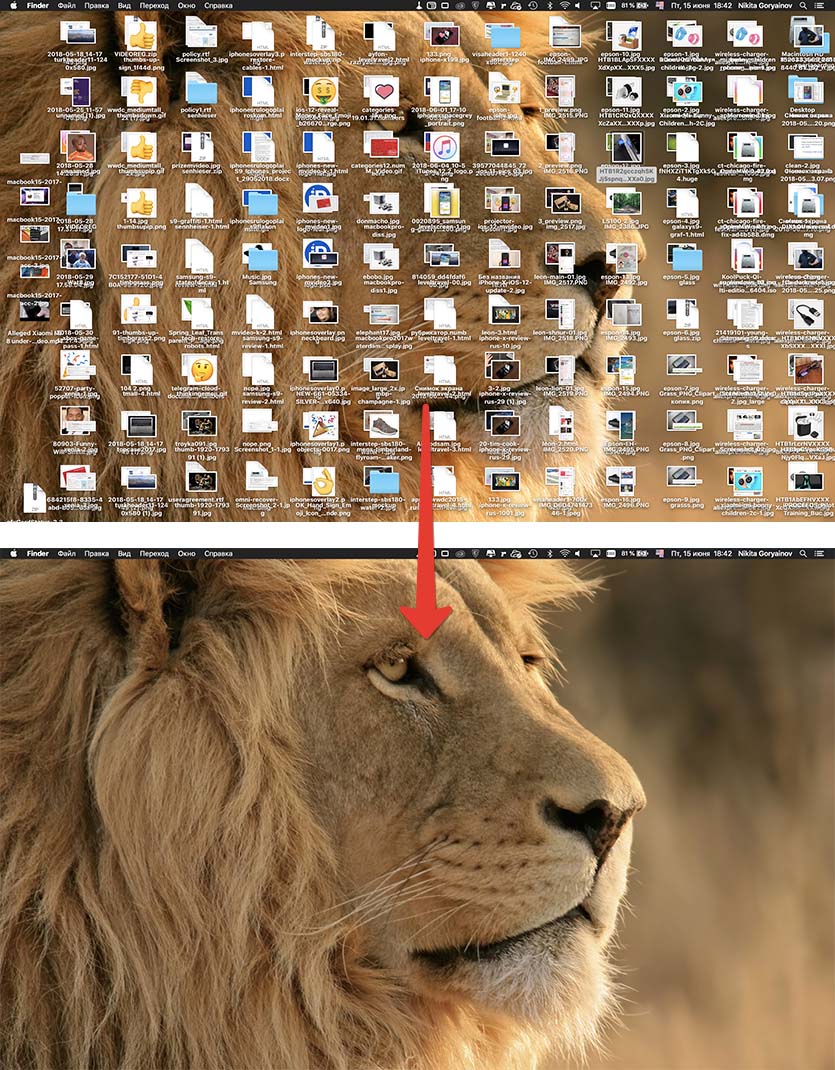This screenshot has height=1070, width=835.
Task: Select the party popper objects-0017.png icon
Action: 321,426
